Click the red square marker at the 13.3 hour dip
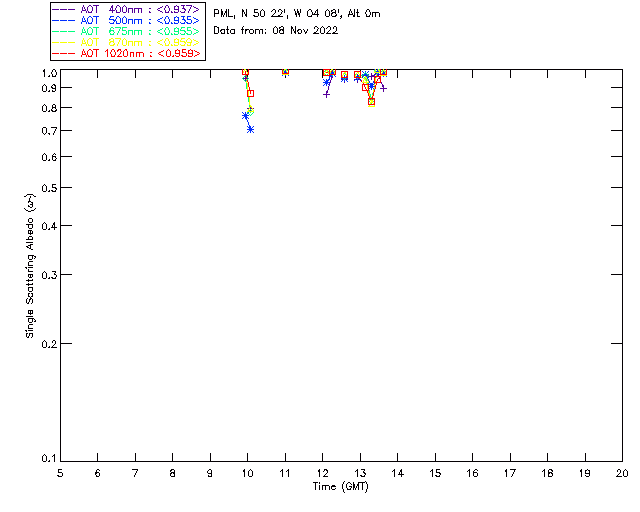This screenshot has width=640, height=512. (371, 102)
